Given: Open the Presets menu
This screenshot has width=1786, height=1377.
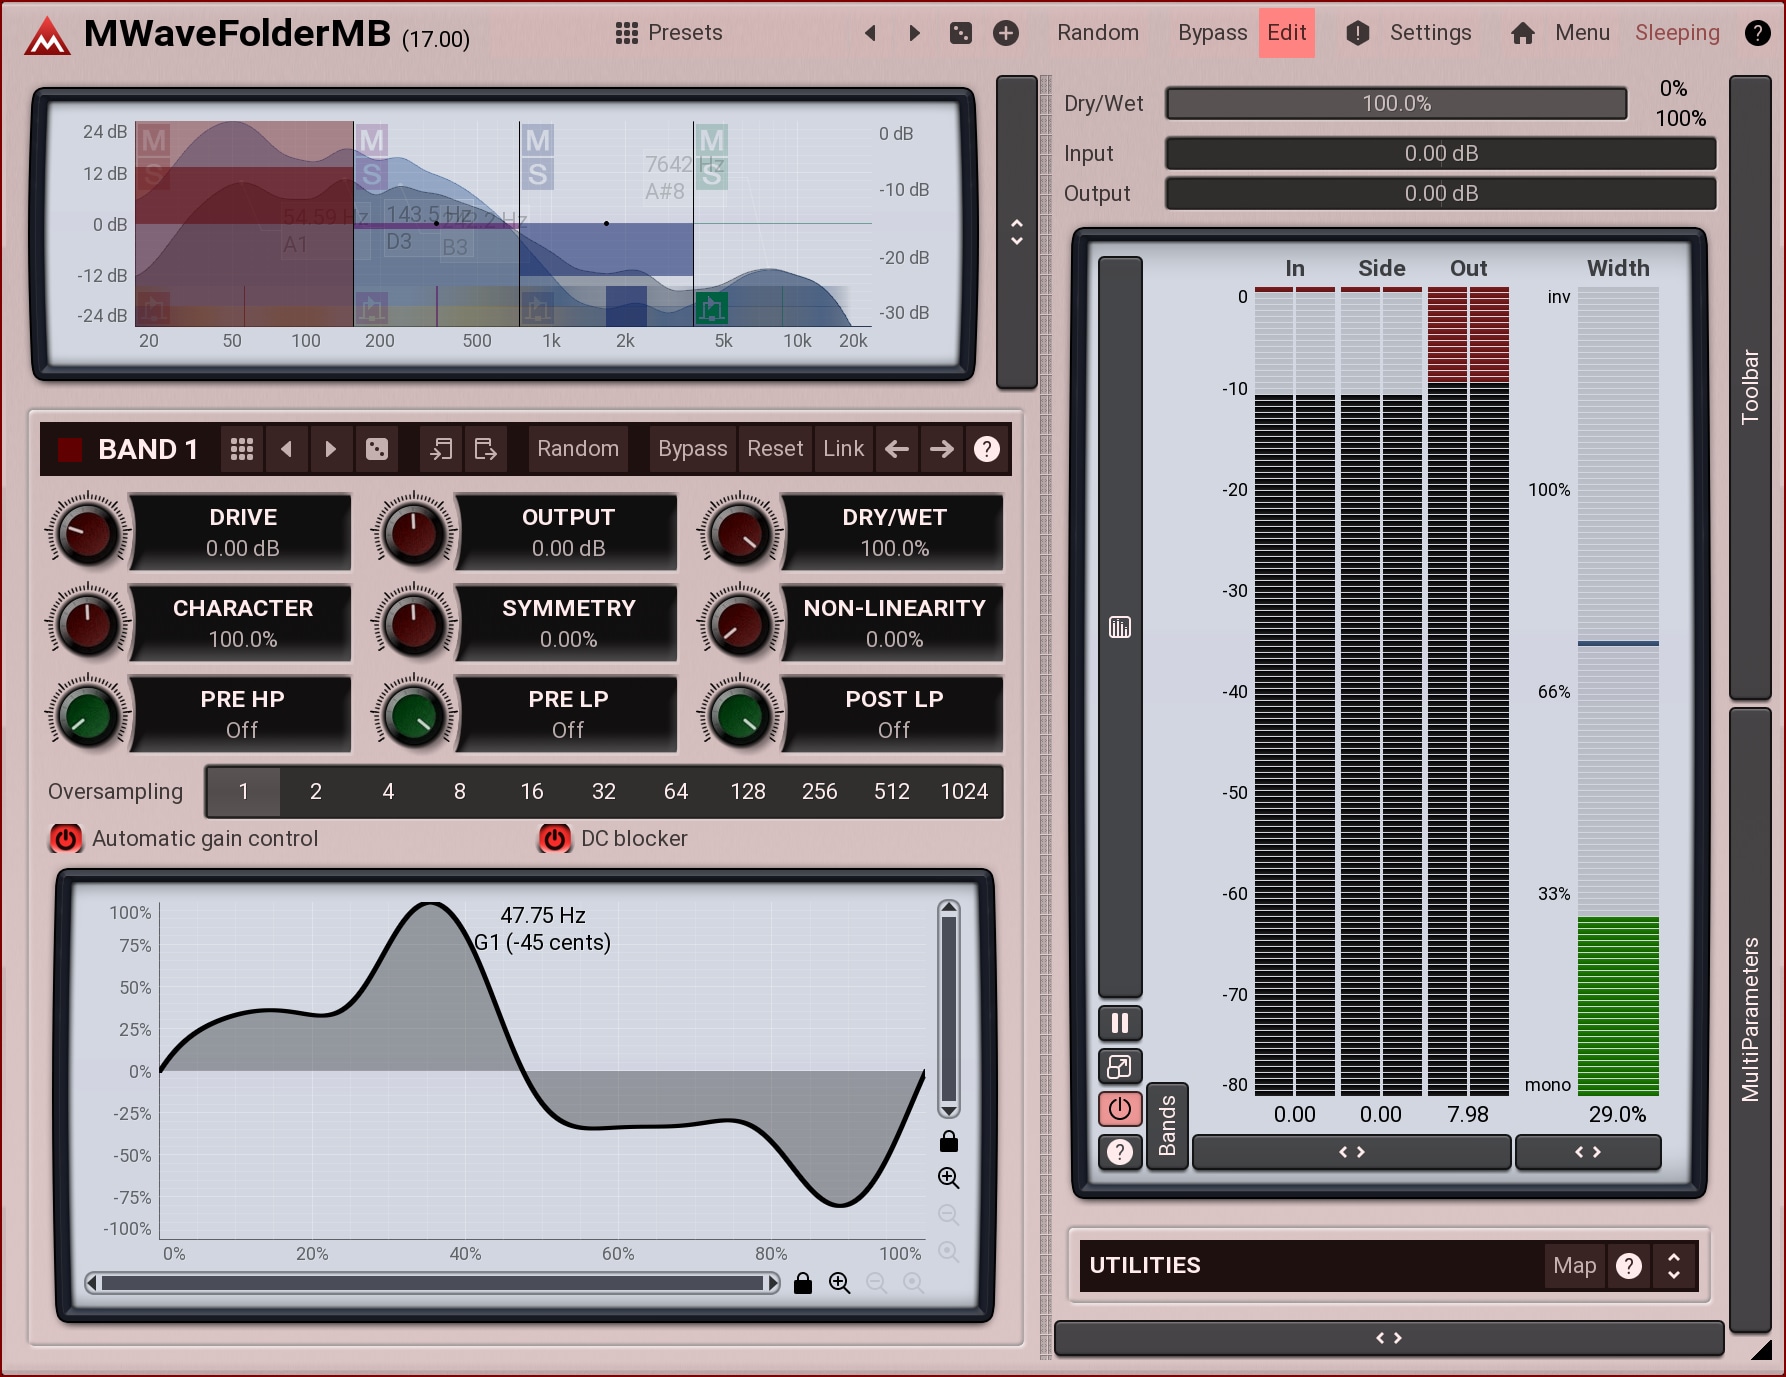Looking at the screenshot, I should point(669,33).
